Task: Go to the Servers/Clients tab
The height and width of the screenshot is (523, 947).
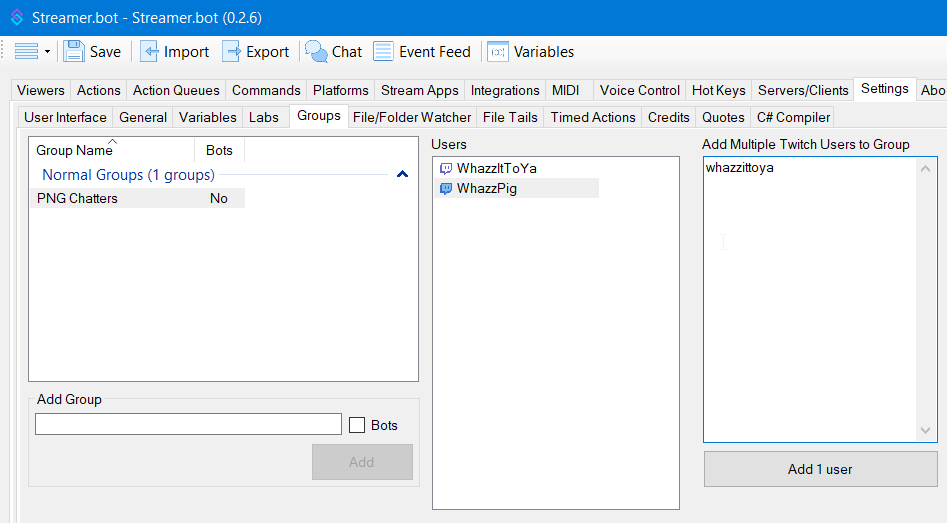Action: pos(803,90)
